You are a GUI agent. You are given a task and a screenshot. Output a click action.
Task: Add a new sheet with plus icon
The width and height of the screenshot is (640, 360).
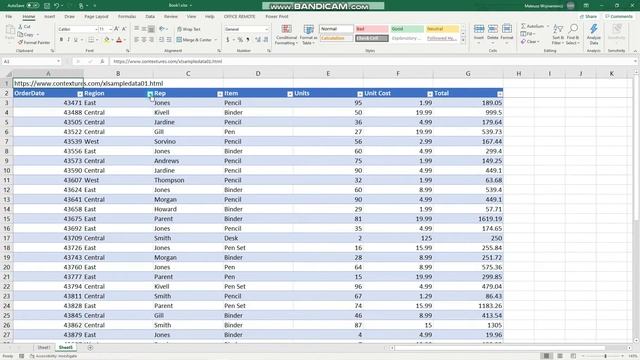[x=90, y=348]
